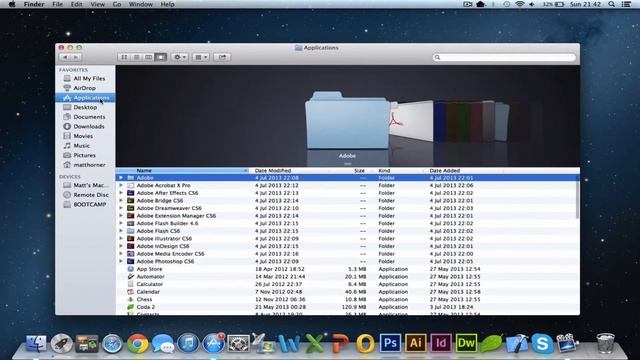Launch Photoshop from the Dock
640x360 pixels.
pyautogui.click(x=390, y=343)
